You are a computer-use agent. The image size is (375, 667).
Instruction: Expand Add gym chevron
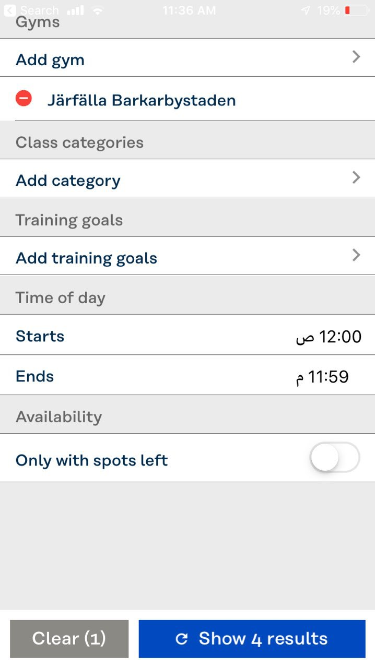356,57
